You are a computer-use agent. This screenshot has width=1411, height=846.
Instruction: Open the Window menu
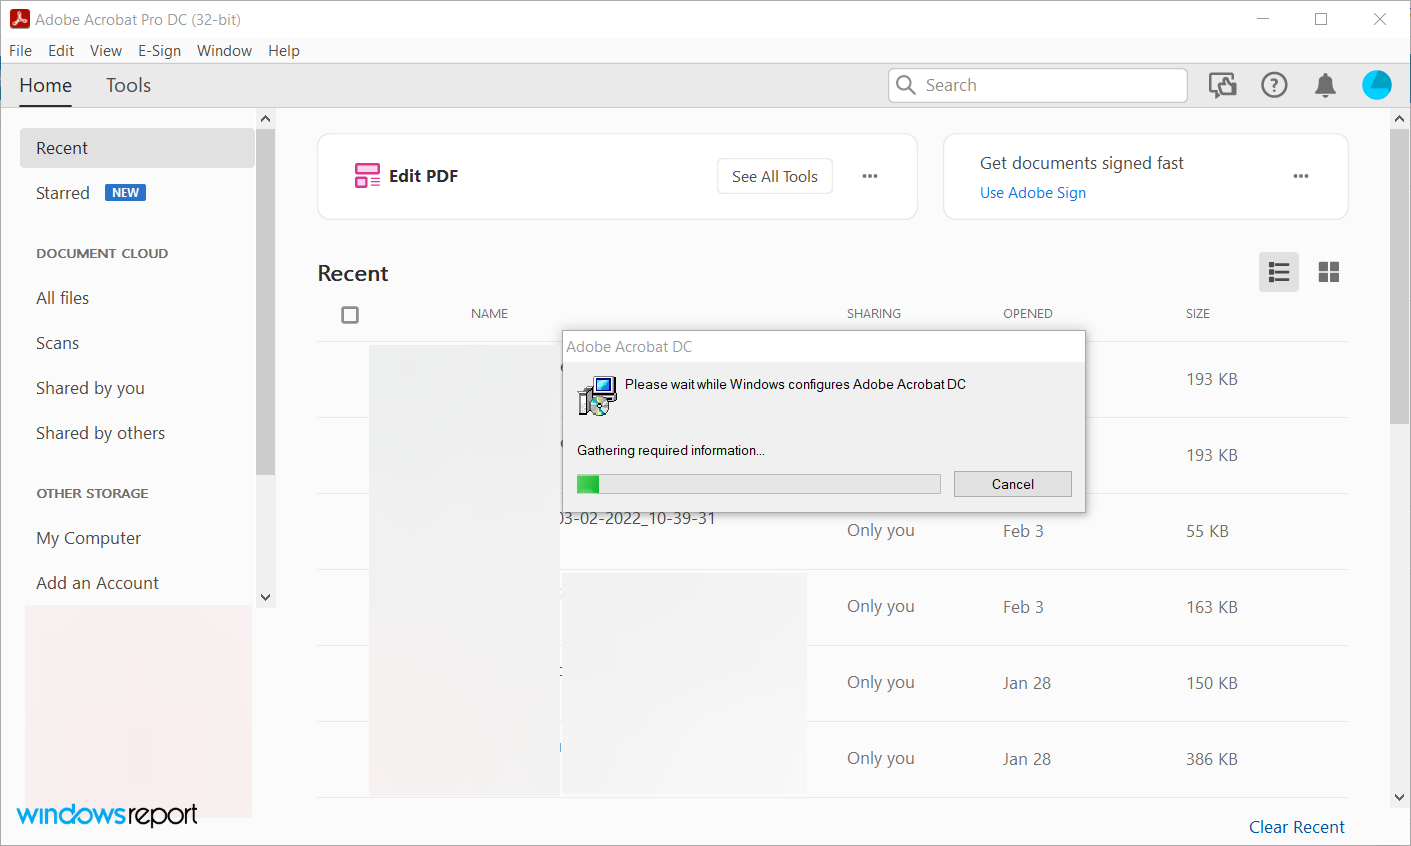[x=224, y=51]
